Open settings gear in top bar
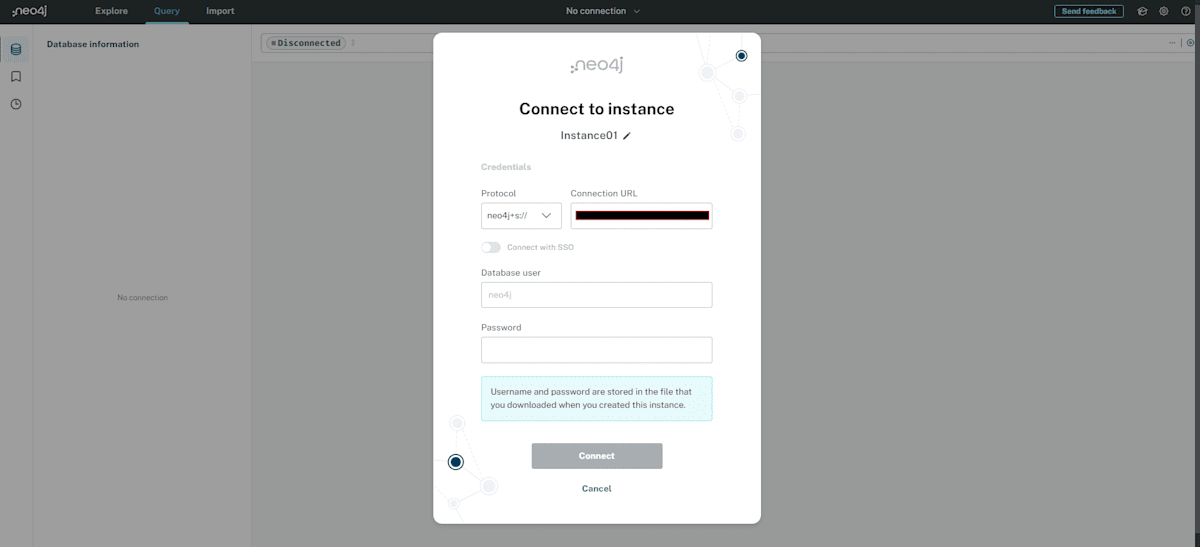1200x547 pixels. (x=1164, y=11)
